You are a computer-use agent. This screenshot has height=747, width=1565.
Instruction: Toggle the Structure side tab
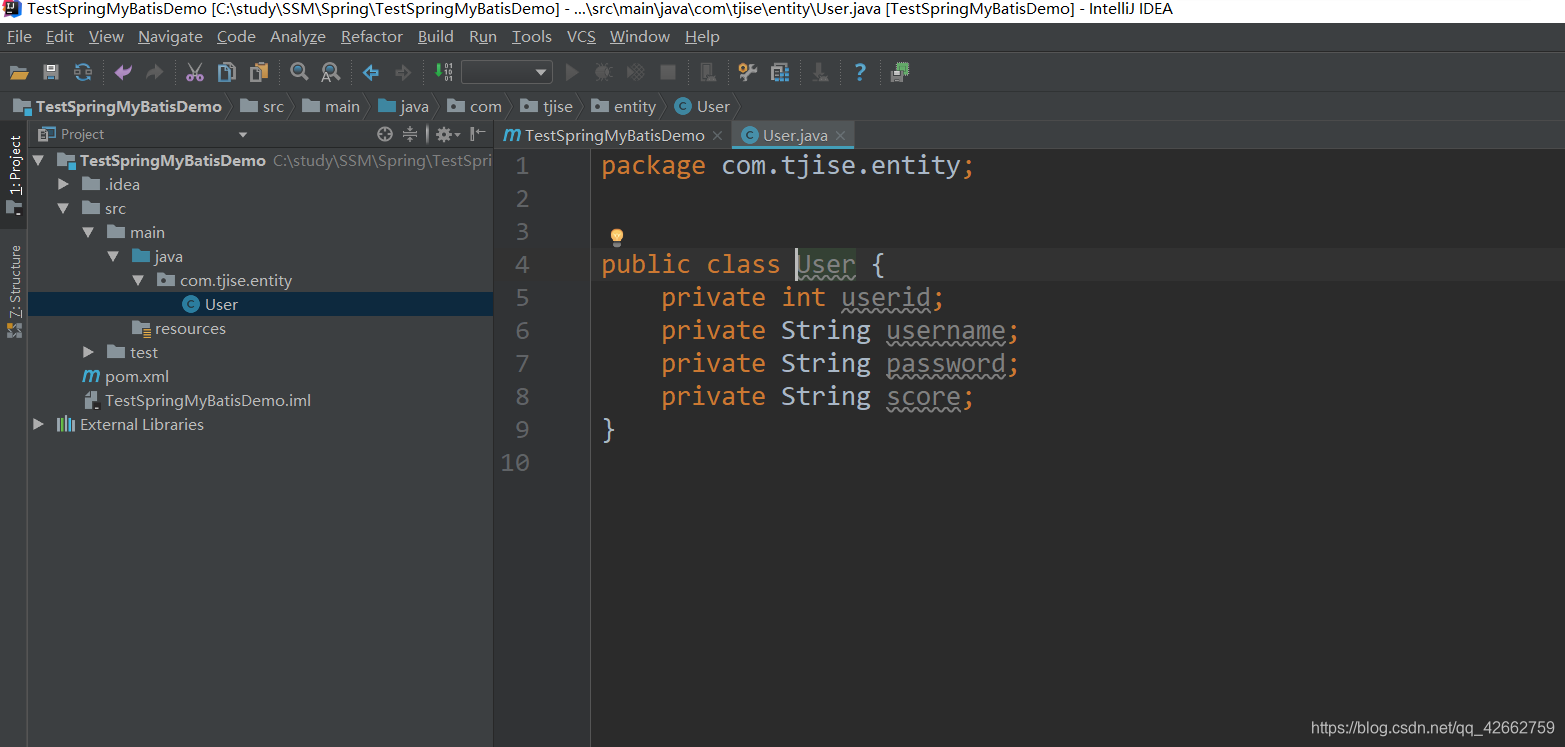click(x=14, y=290)
